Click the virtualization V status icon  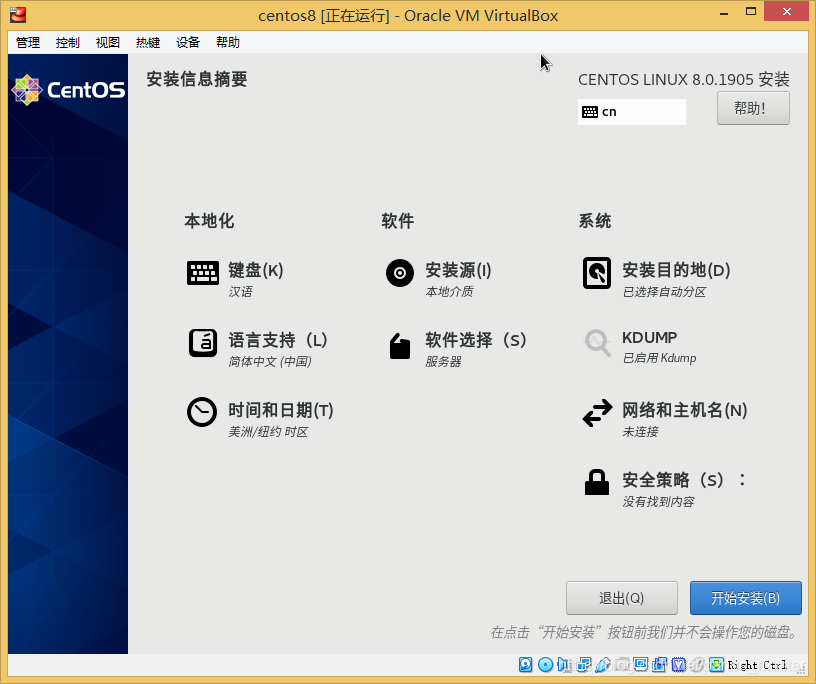679,664
